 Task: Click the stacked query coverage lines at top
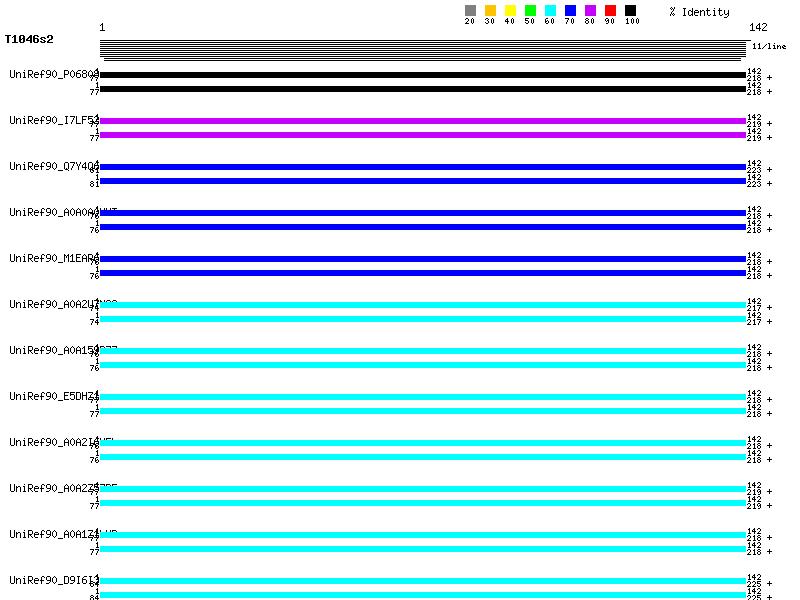[x=423, y=50]
